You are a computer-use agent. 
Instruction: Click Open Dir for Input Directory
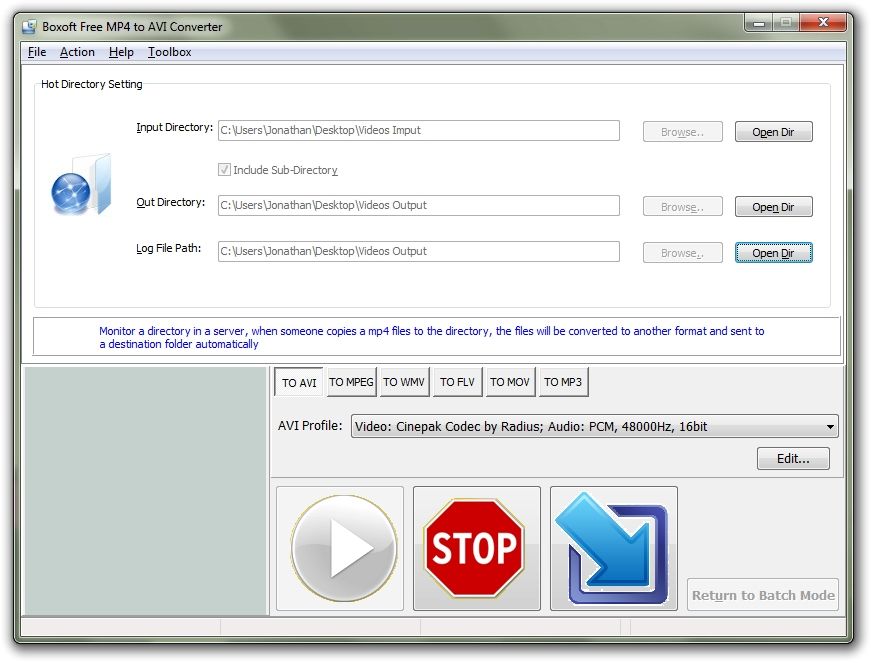[774, 132]
